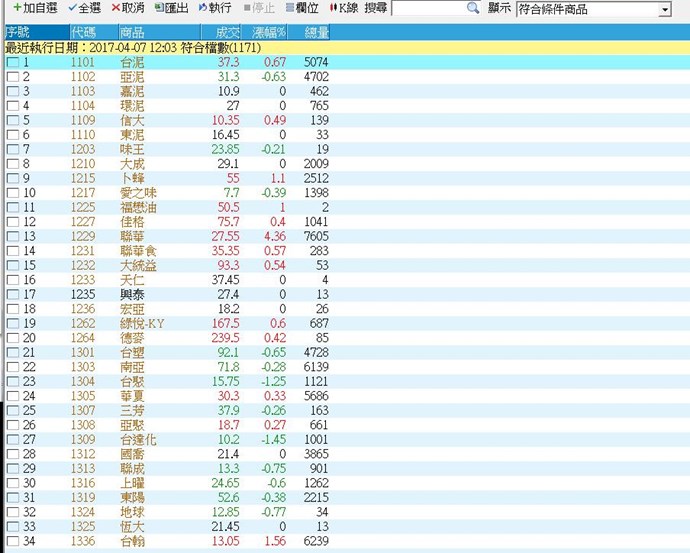
Task: Check the box for row 2 亞泥
Action: (x=13, y=77)
